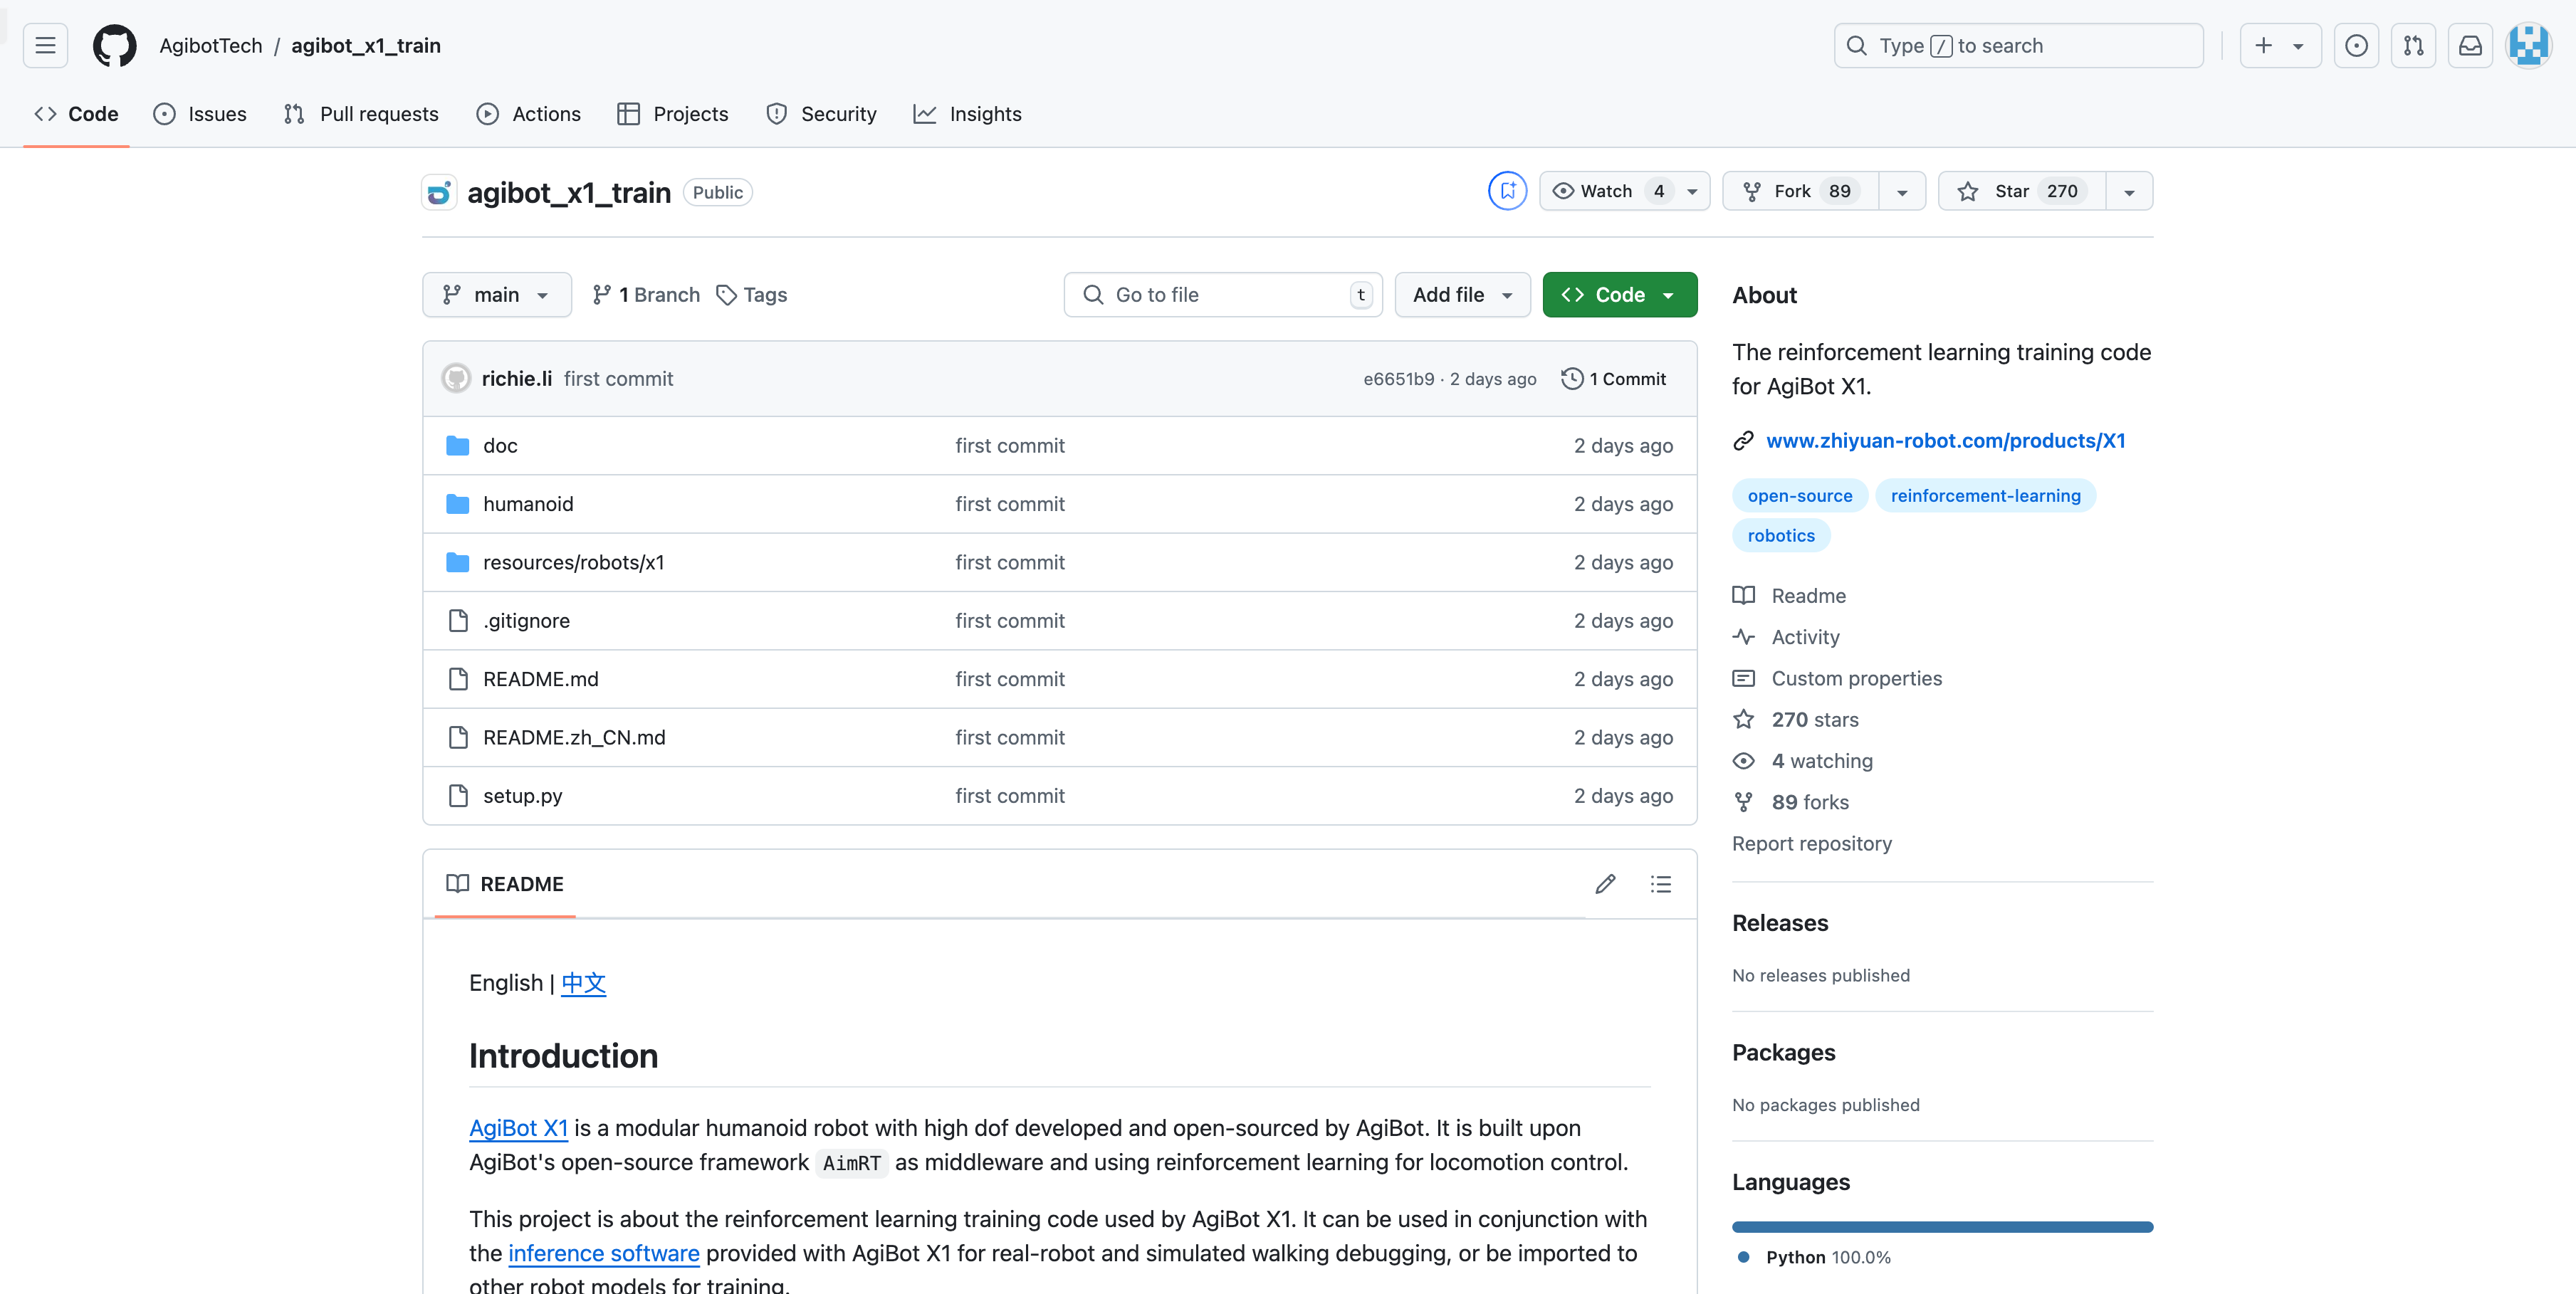Click the Go to file search field
2576x1294 pixels.
tap(1223, 295)
